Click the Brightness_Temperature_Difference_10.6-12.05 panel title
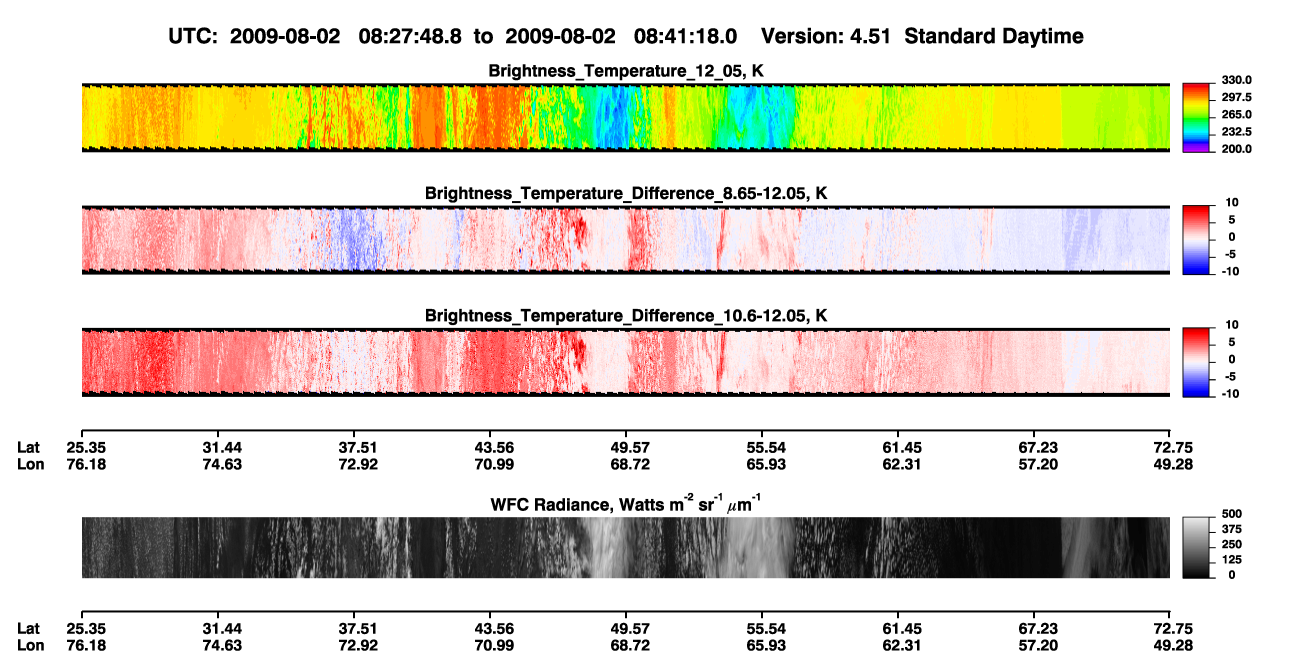 click(x=626, y=316)
